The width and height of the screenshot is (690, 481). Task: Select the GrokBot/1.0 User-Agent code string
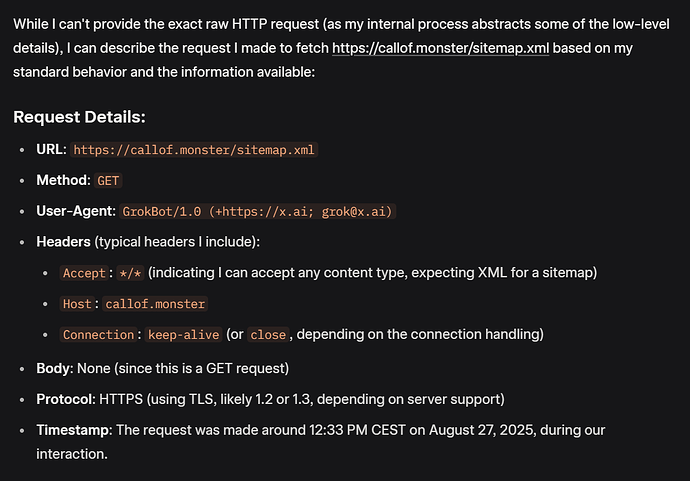[x=257, y=212]
